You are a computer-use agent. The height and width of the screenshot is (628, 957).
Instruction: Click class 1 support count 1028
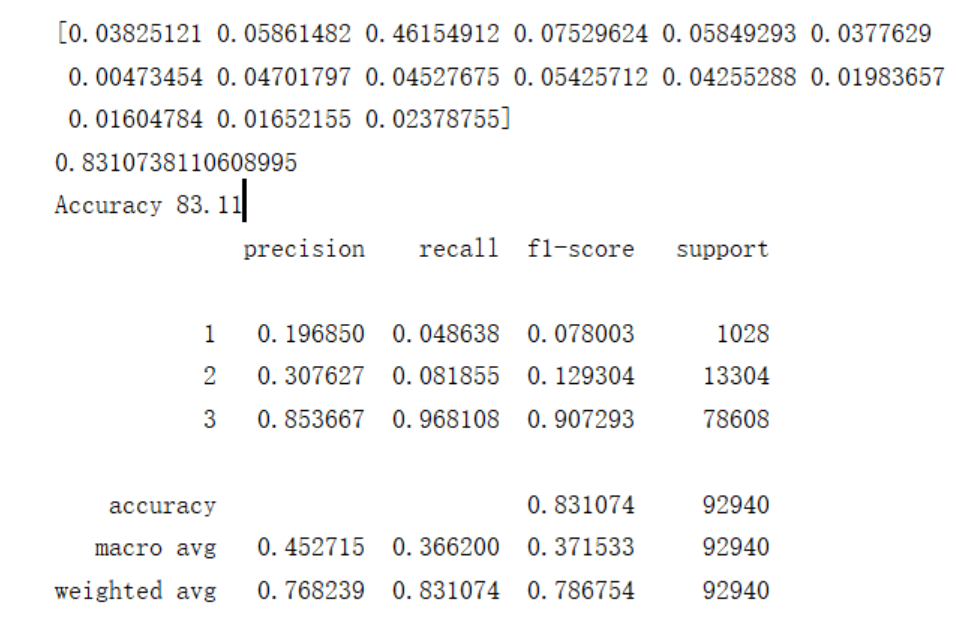tap(742, 334)
